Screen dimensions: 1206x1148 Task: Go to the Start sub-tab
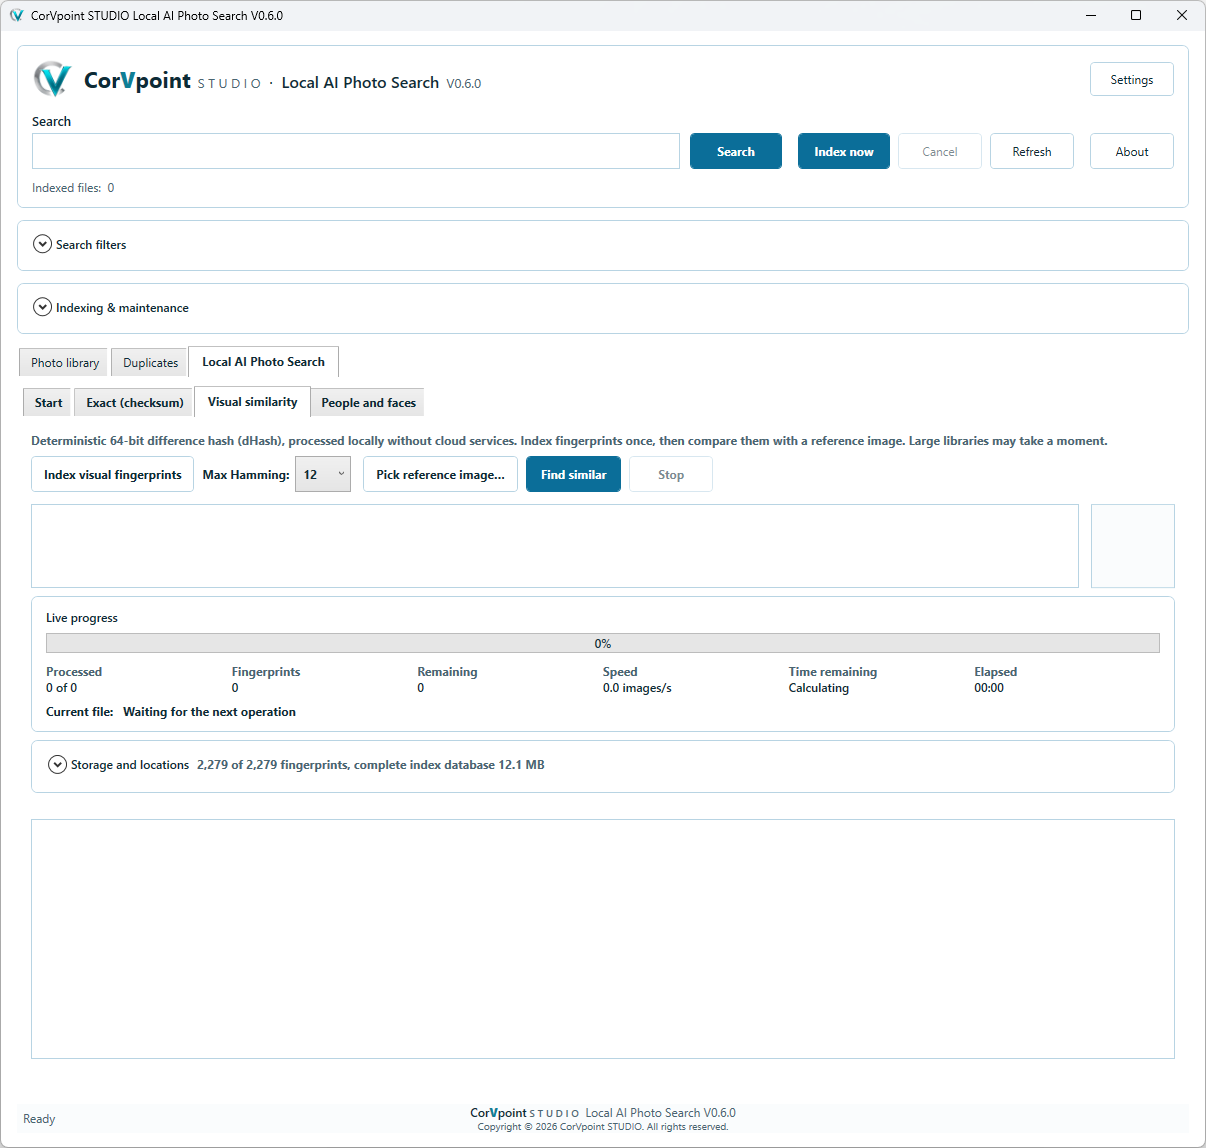point(48,402)
